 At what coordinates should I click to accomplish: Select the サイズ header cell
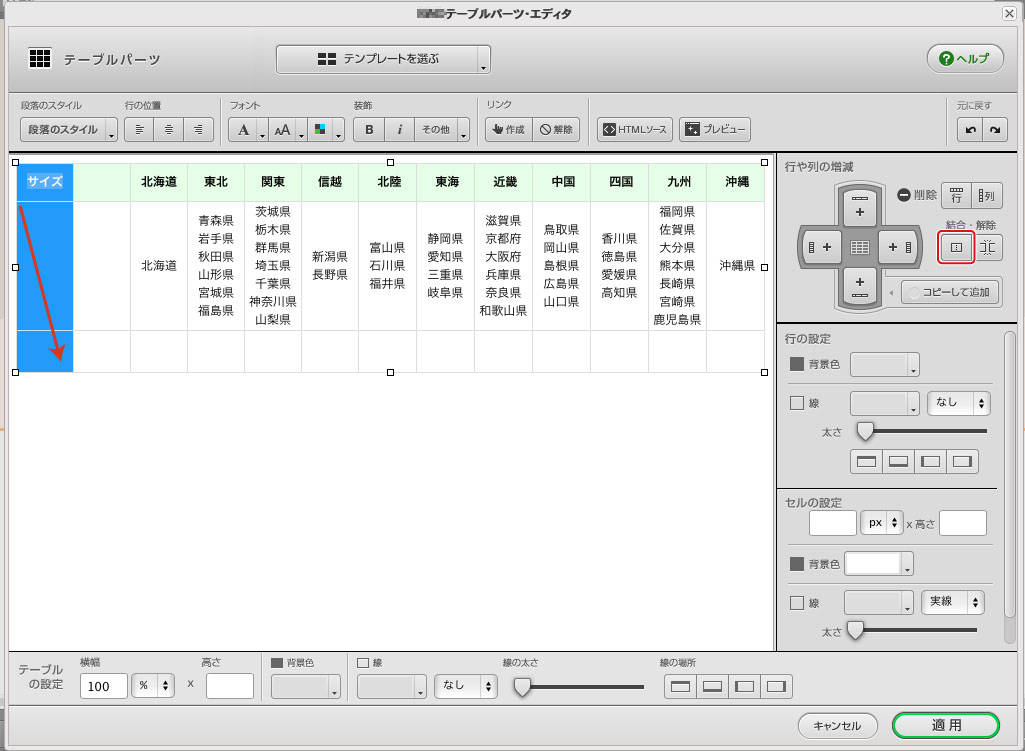click(45, 182)
